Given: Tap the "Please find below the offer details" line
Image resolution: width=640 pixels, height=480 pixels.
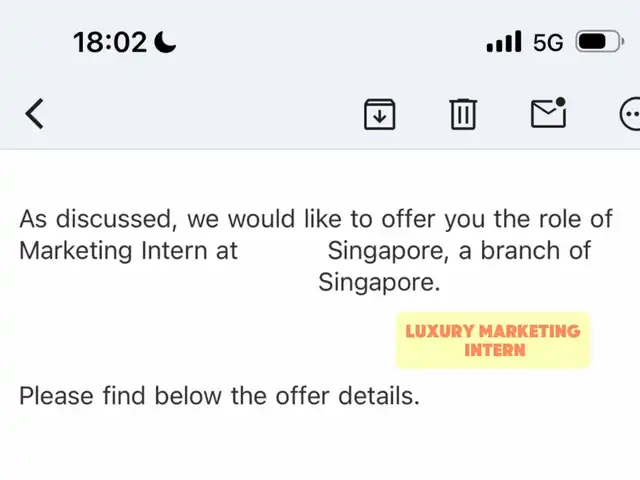Looking at the screenshot, I should pos(220,396).
